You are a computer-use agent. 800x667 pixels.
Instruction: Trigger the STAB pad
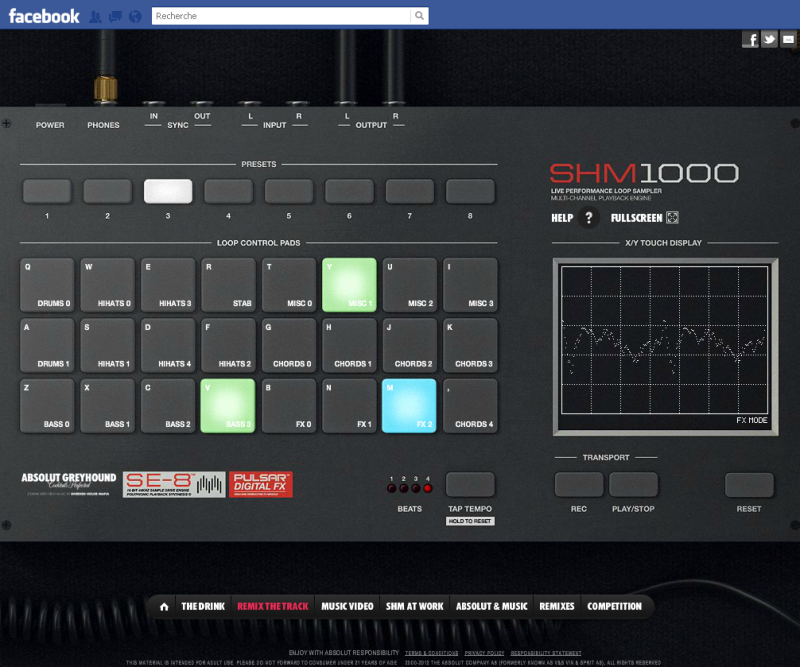tap(229, 285)
